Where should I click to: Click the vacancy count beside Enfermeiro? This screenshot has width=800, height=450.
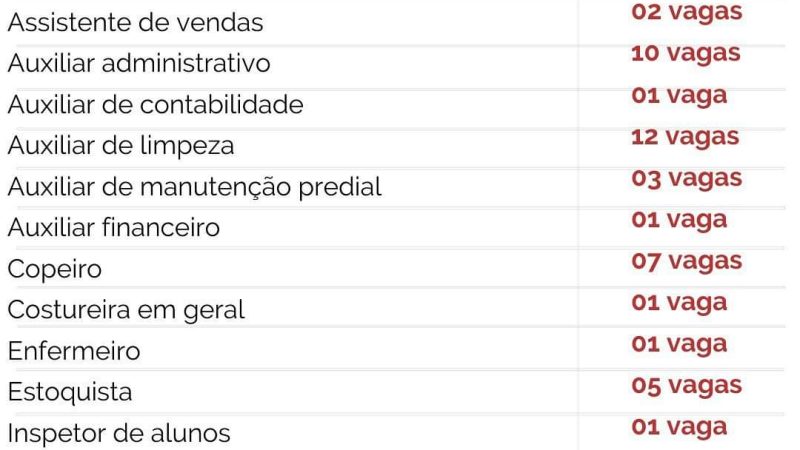[678, 344]
